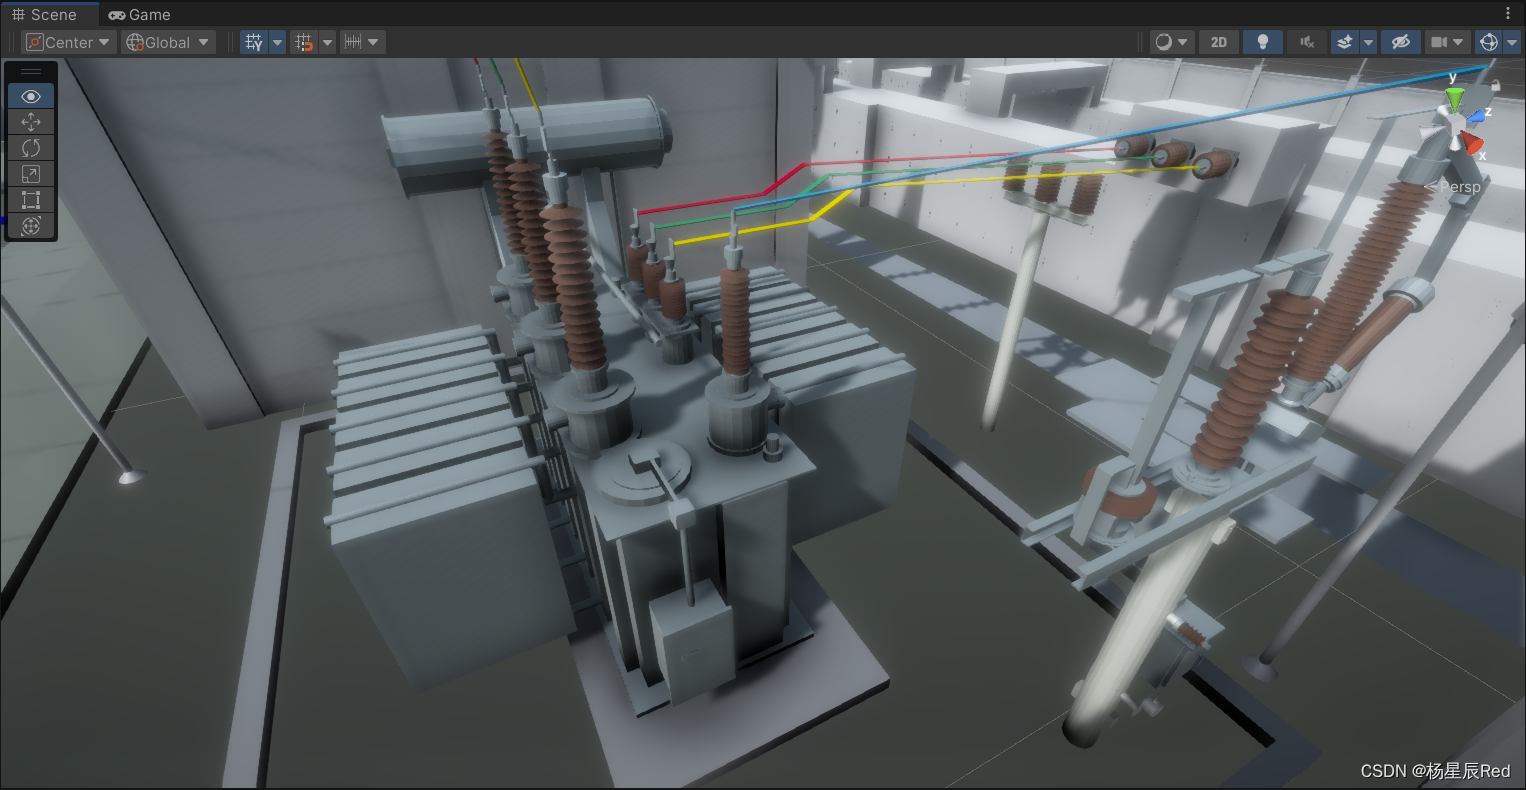Open the increment snapping dropdown
Image resolution: width=1526 pixels, height=790 pixels.
(362, 42)
